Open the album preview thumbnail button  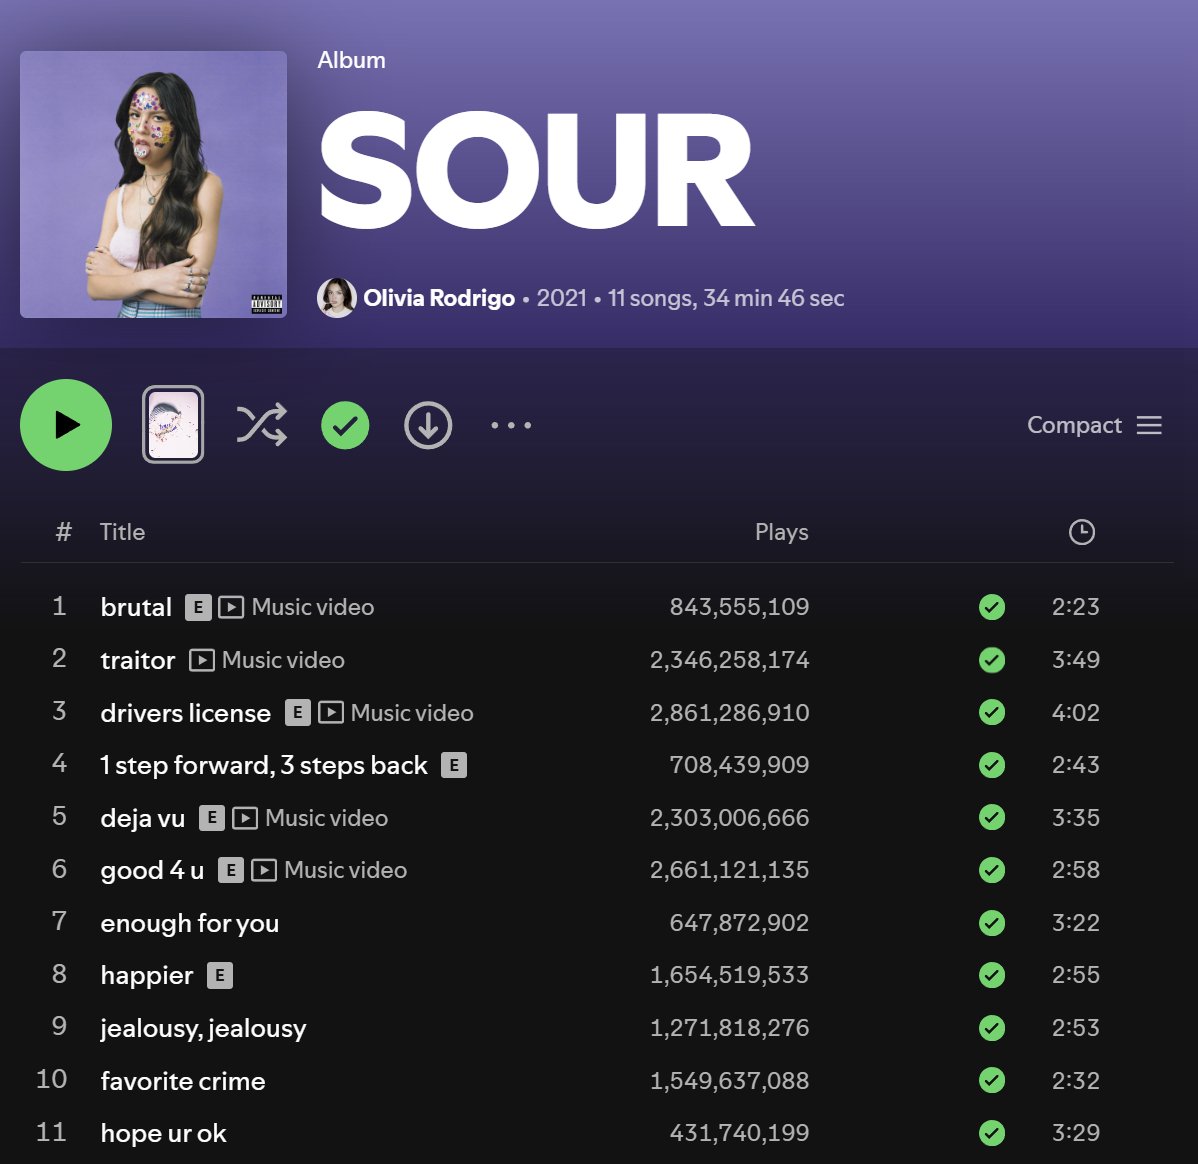click(173, 425)
